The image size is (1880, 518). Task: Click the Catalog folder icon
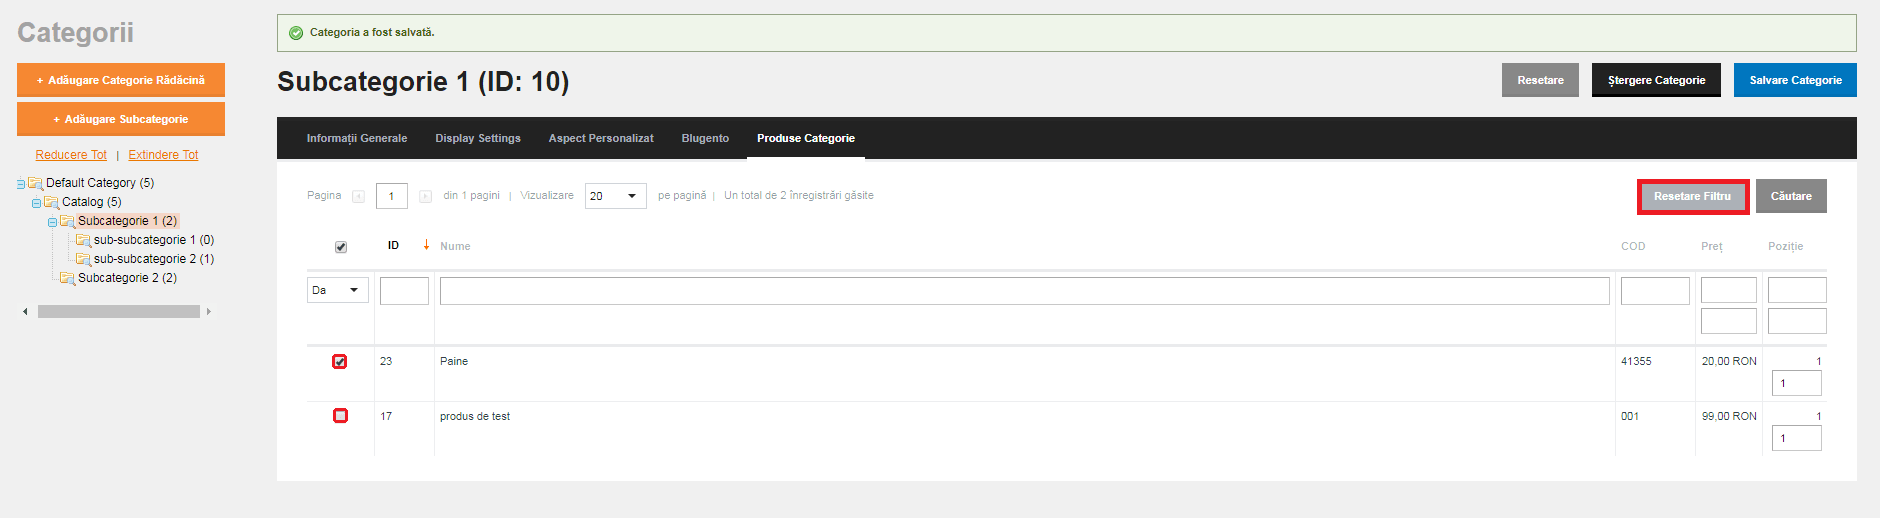pos(51,202)
